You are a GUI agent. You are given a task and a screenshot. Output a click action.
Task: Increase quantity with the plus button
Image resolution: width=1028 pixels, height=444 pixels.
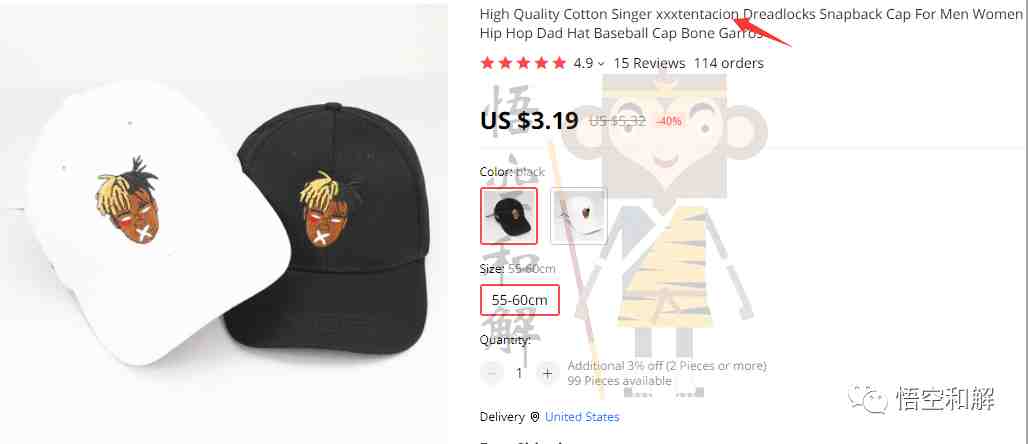pos(547,373)
